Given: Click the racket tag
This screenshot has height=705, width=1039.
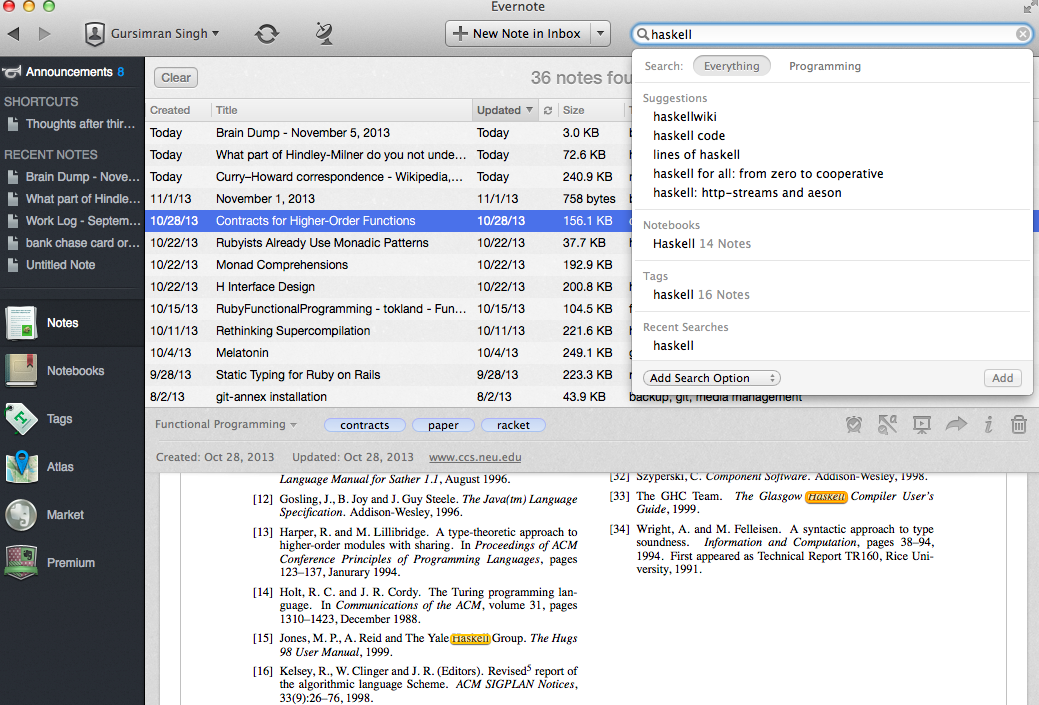Looking at the screenshot, I should click(x=514, y=425).
